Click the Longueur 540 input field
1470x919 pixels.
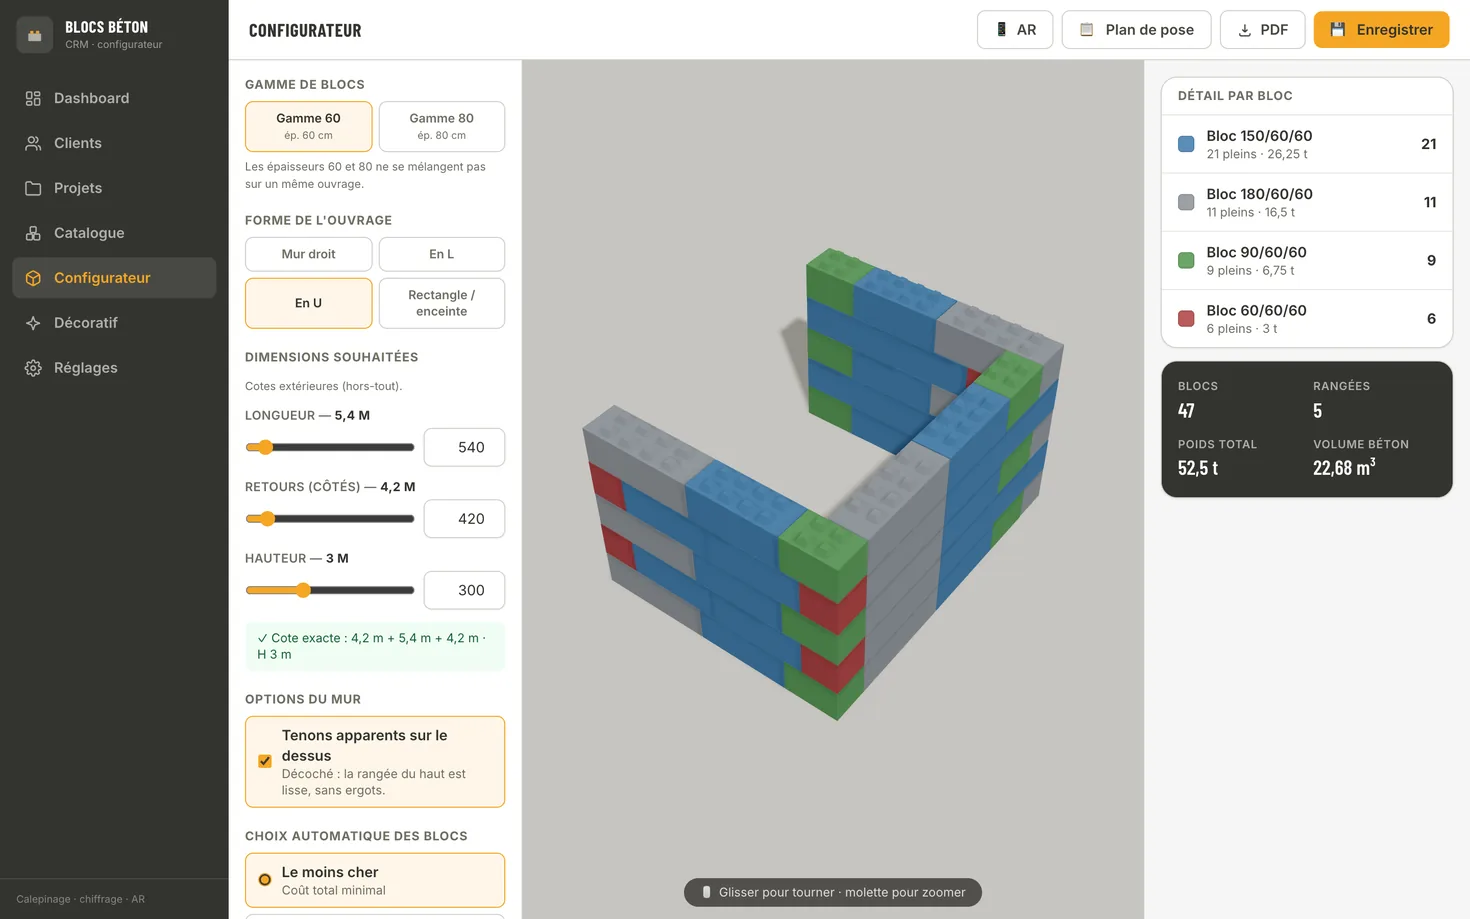[464, 447]
